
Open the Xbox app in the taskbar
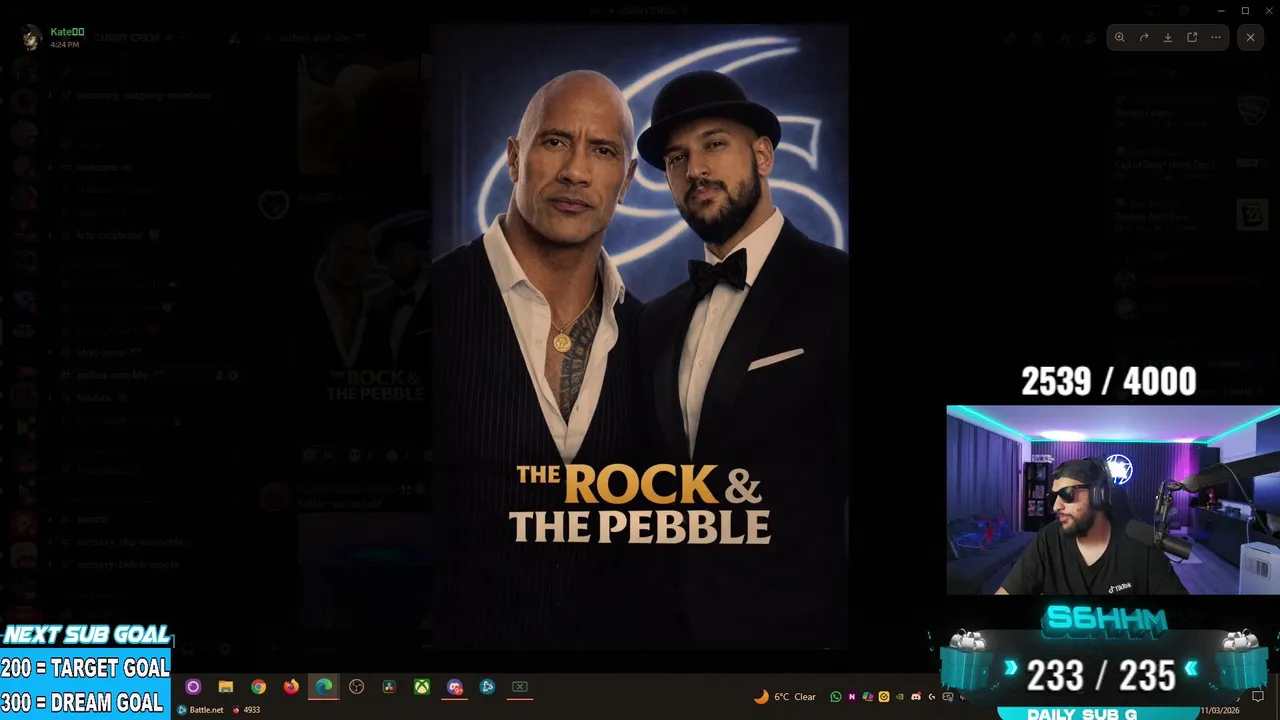[x=423, y=687]
